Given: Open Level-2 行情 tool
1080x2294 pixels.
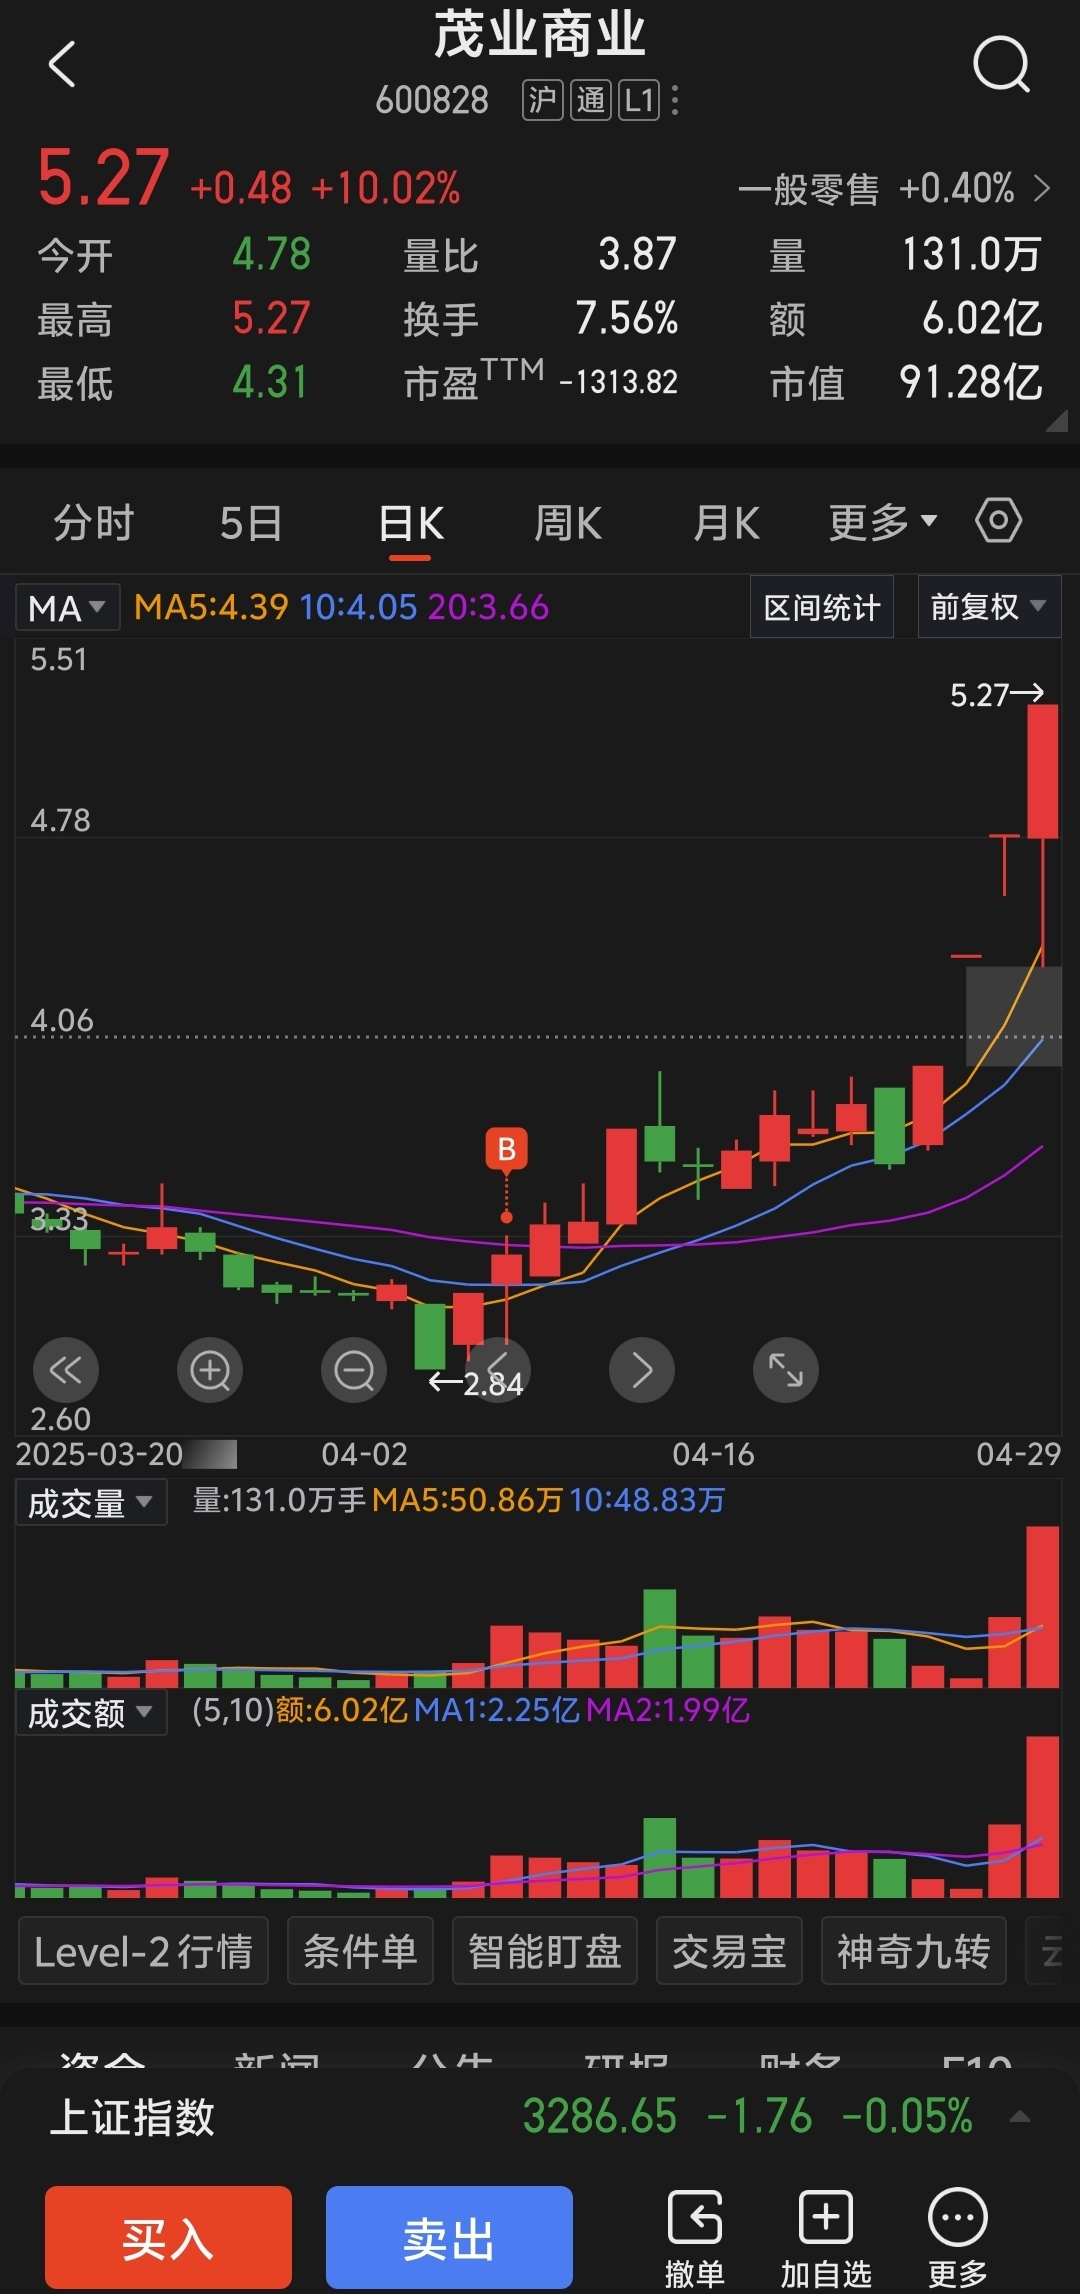Looking at the screenshot, I should pos(143,1951).
